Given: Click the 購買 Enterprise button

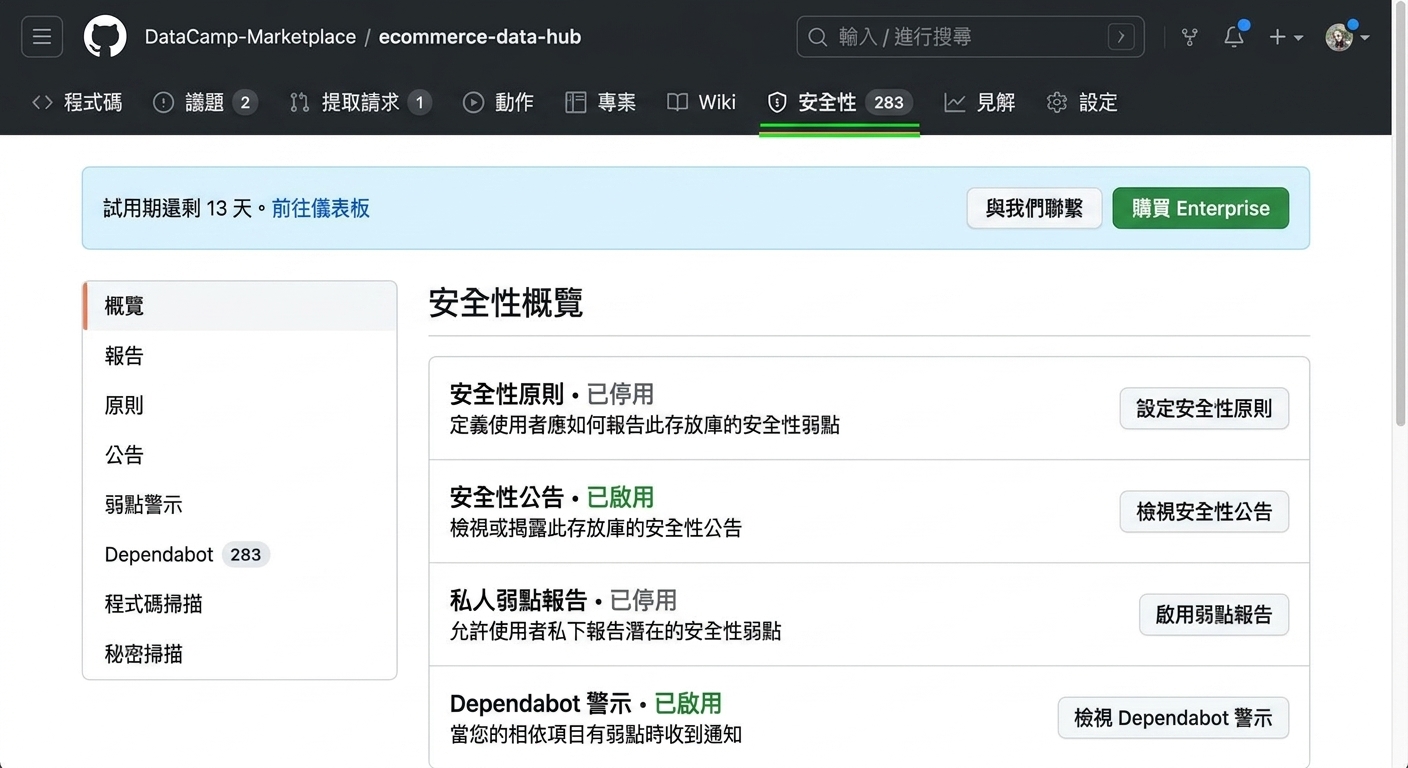Looking at the screenshot, I should pos(1201,208).
